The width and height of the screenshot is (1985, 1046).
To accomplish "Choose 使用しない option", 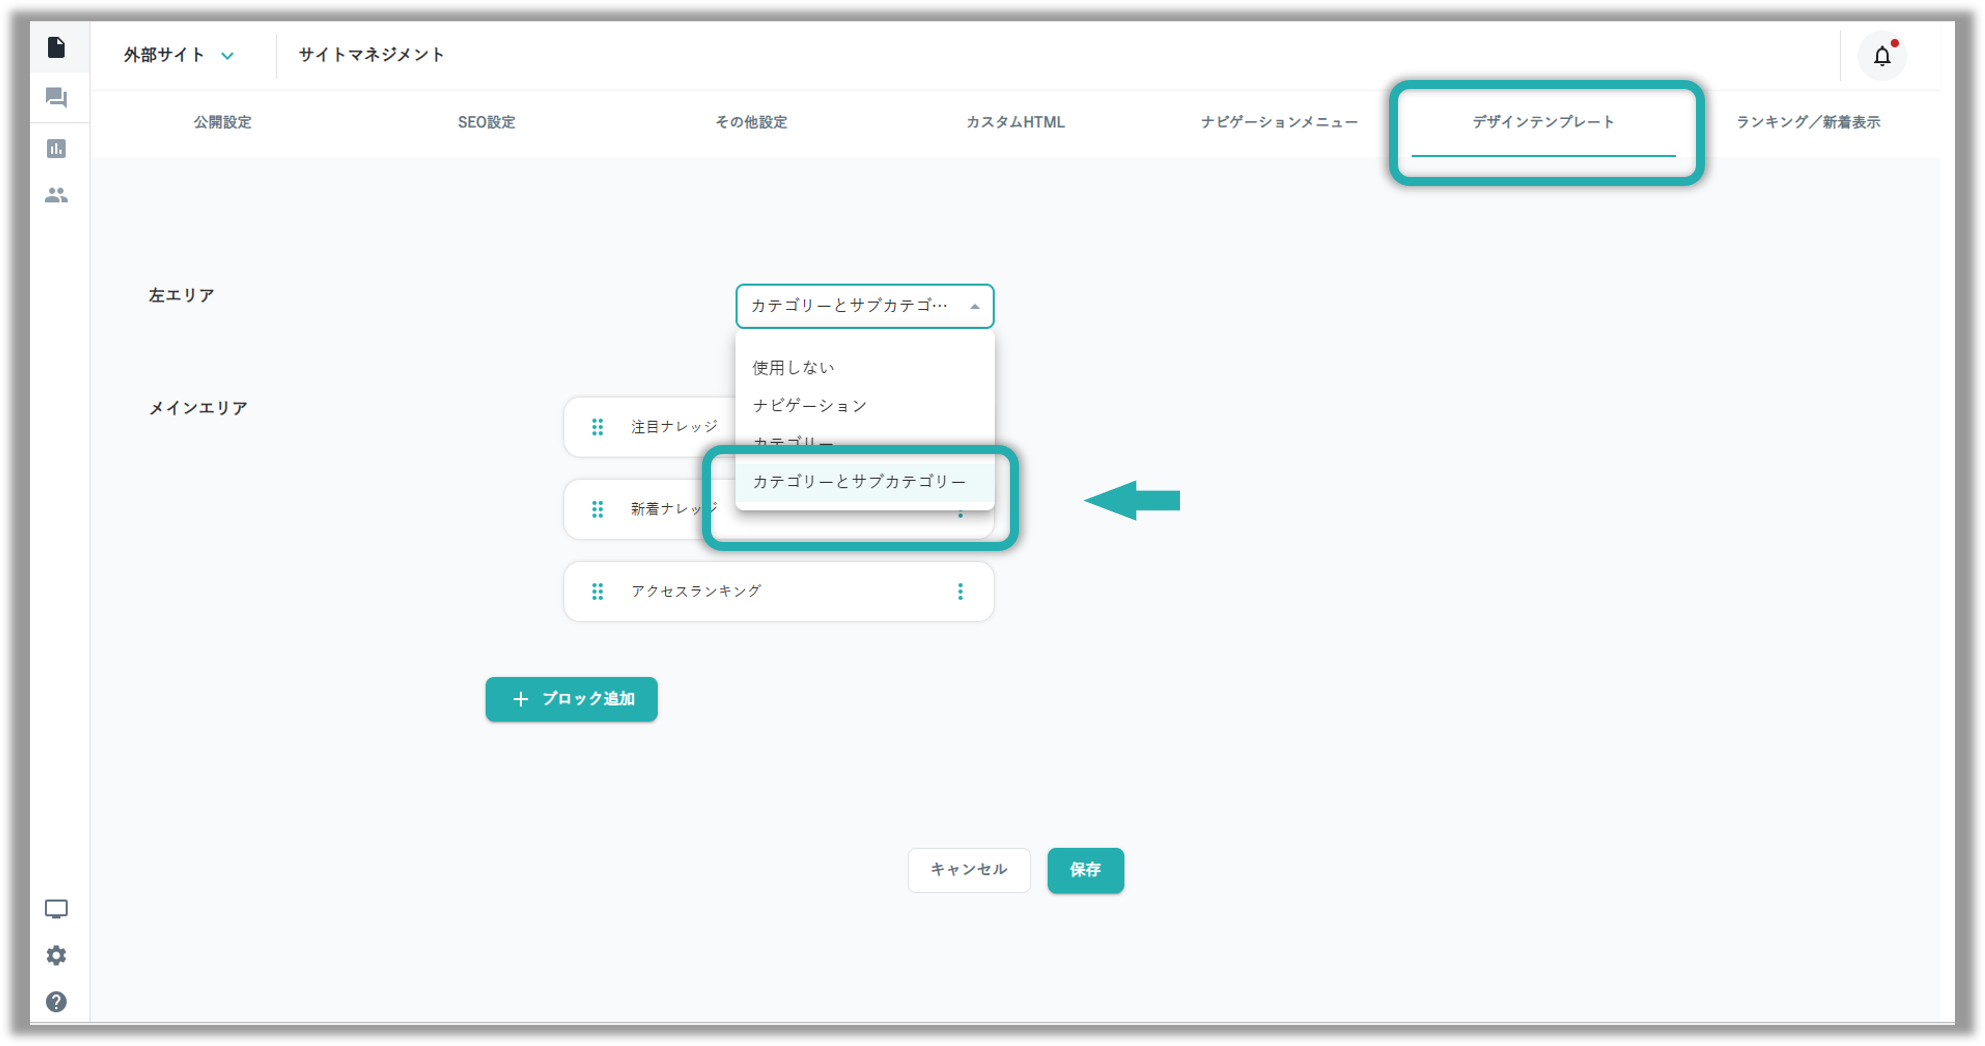I will tap(865, 367).
